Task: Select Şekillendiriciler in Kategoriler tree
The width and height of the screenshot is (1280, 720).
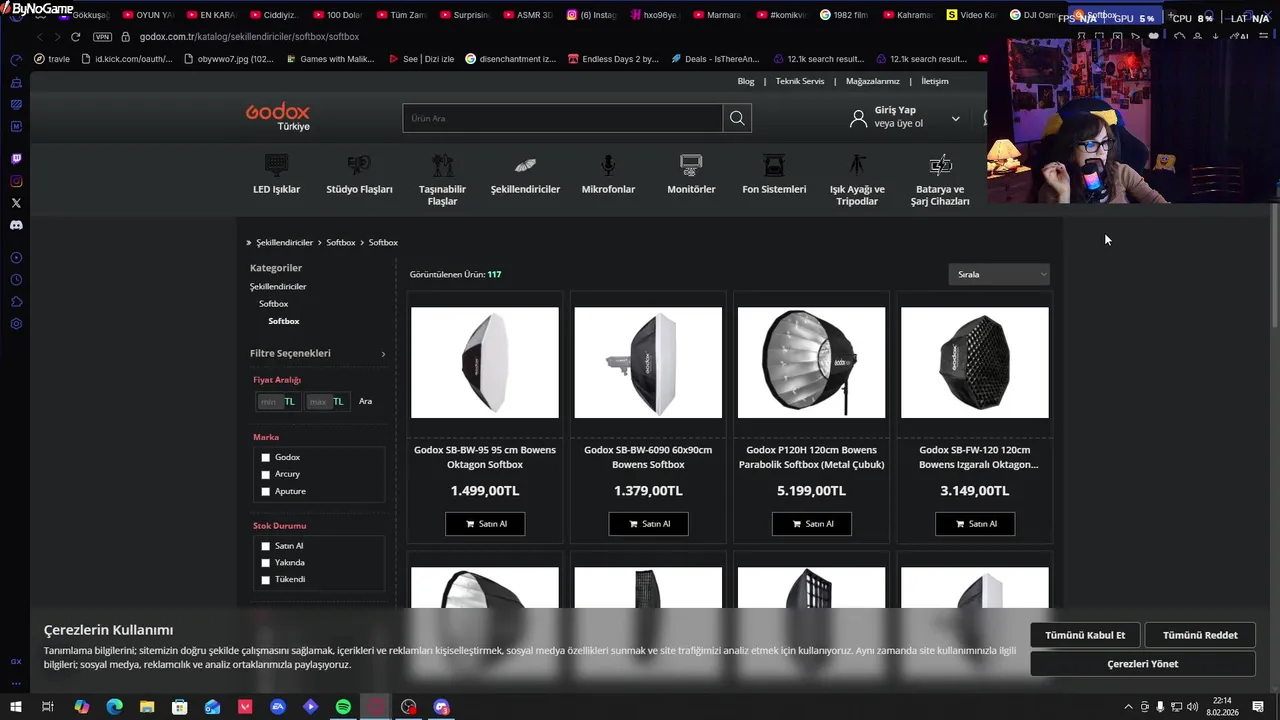Action: (x=278, y=287)
